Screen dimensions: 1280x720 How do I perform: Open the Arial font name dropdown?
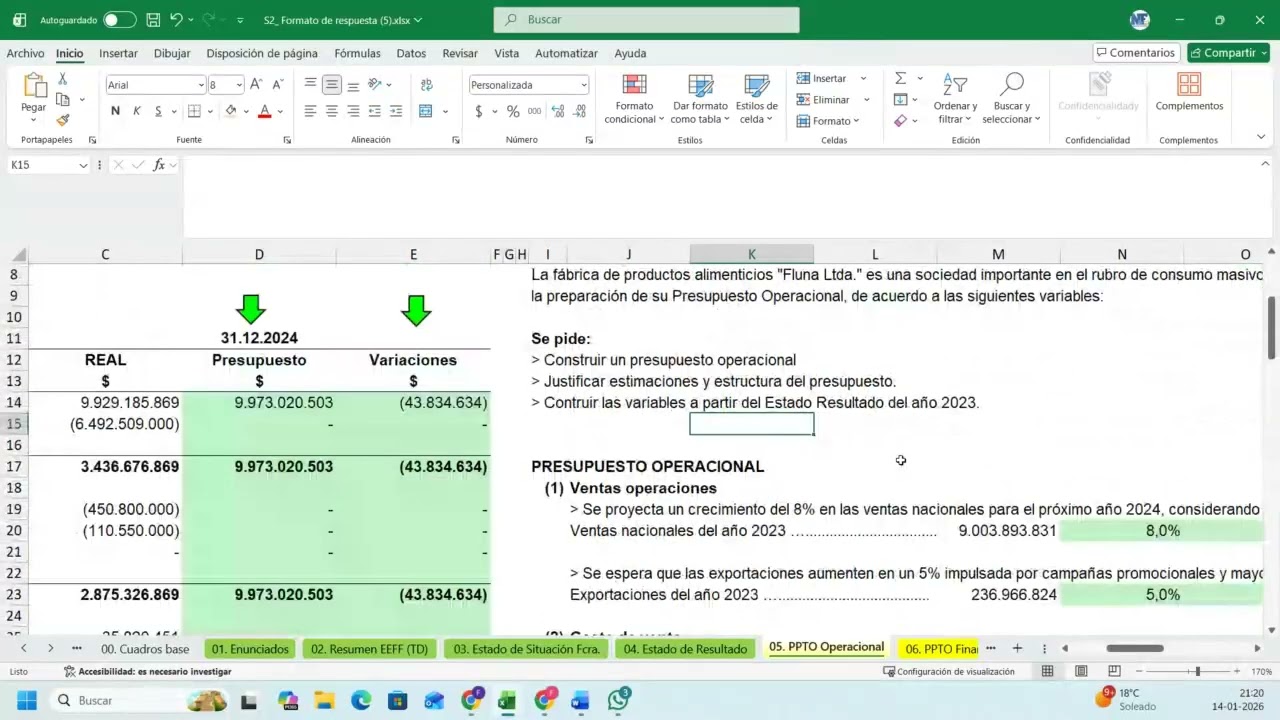click(200, 85)
